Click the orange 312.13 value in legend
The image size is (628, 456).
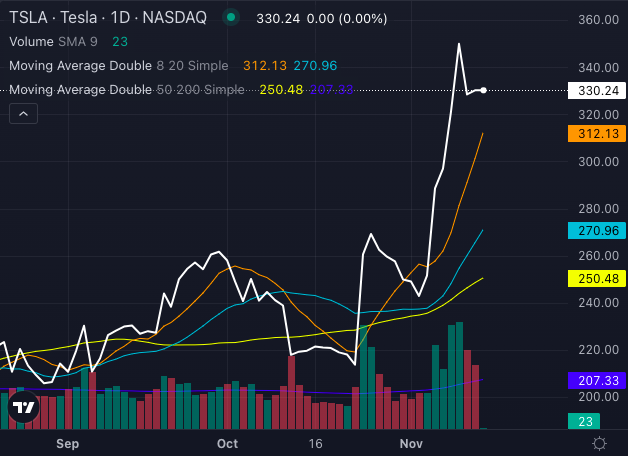[265, 65]
